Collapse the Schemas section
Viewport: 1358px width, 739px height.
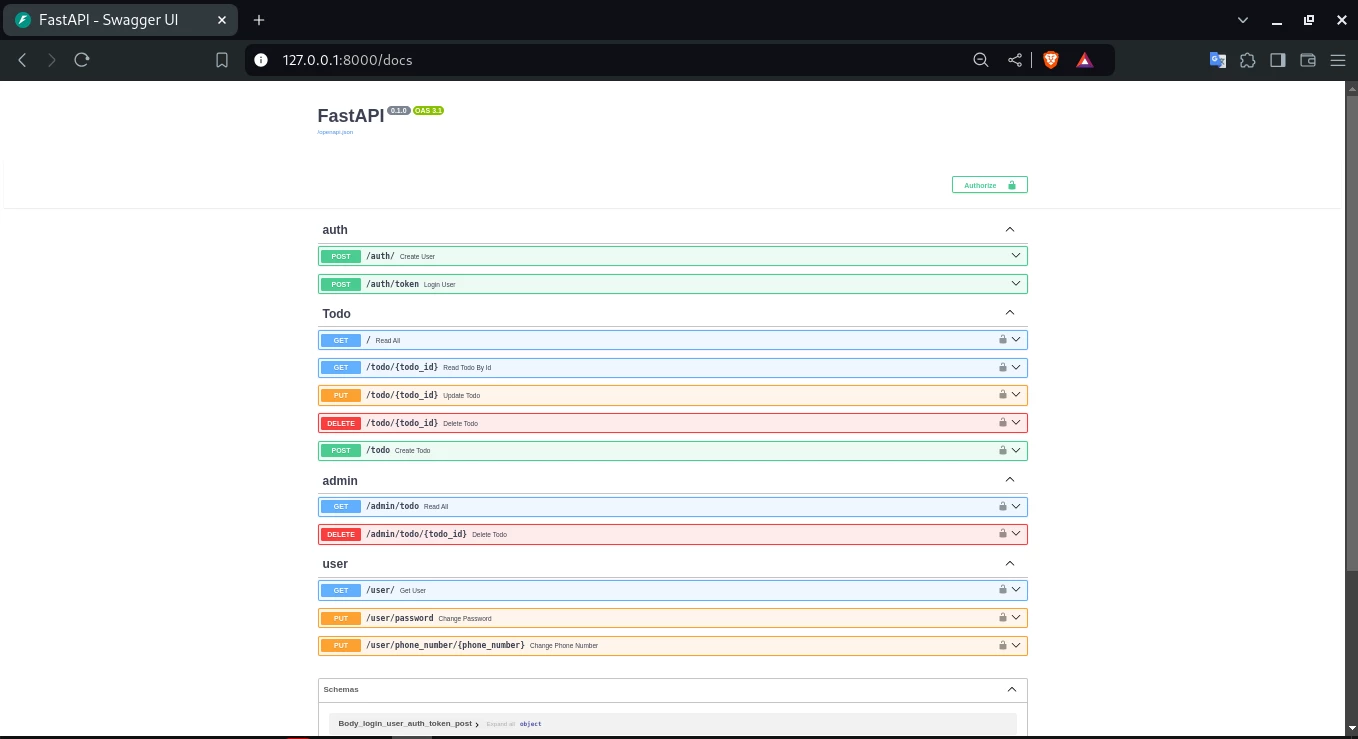click(x=1011, y=689)
